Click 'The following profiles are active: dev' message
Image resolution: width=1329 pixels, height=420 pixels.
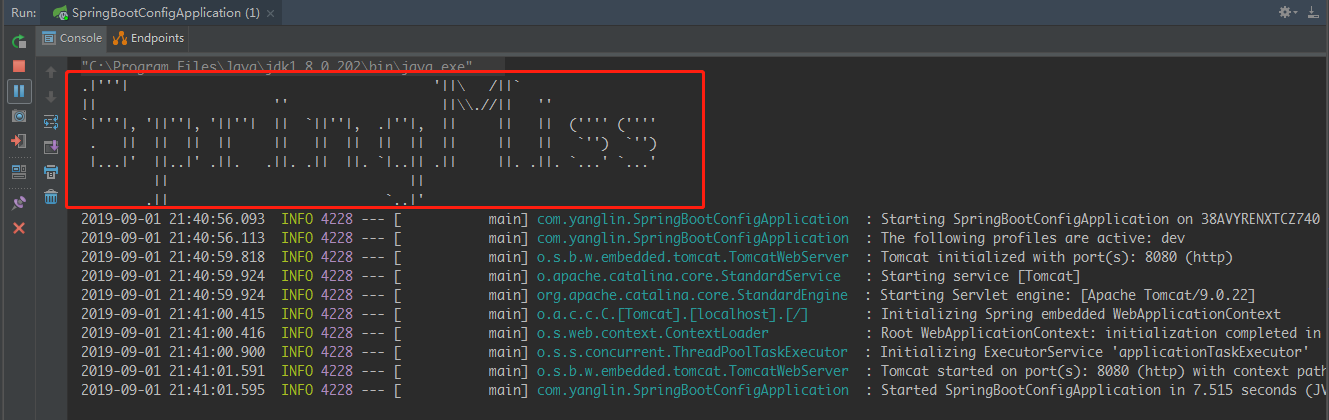click(x=1032, y=238)
